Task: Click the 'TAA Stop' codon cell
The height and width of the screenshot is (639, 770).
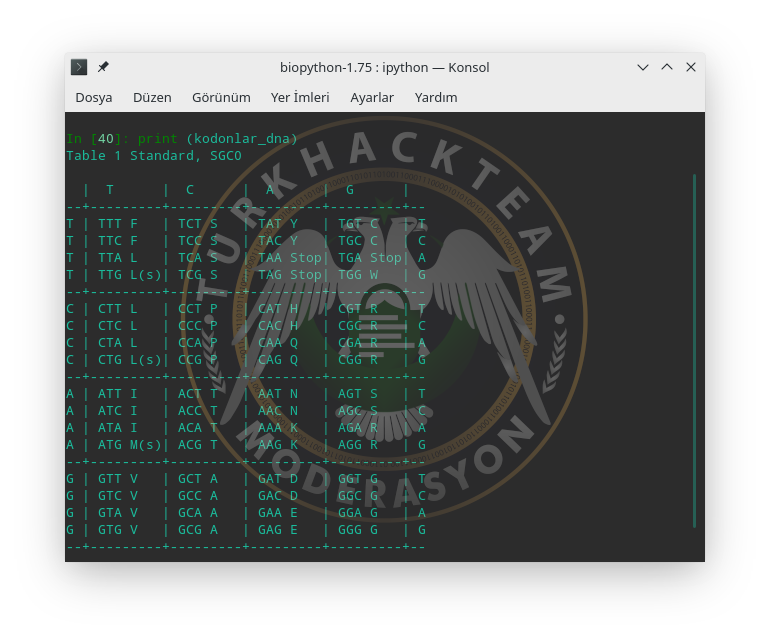Action: 290,258
